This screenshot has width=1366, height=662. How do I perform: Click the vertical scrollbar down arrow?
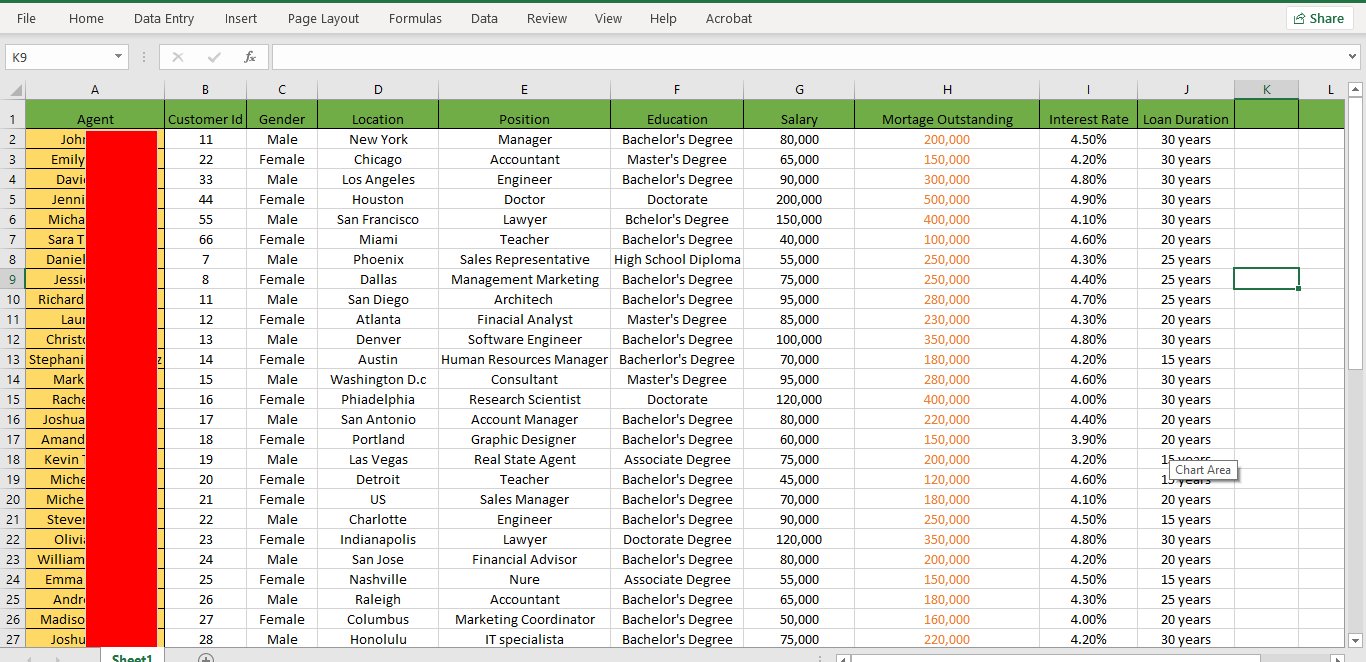[x=1355, y=640]
